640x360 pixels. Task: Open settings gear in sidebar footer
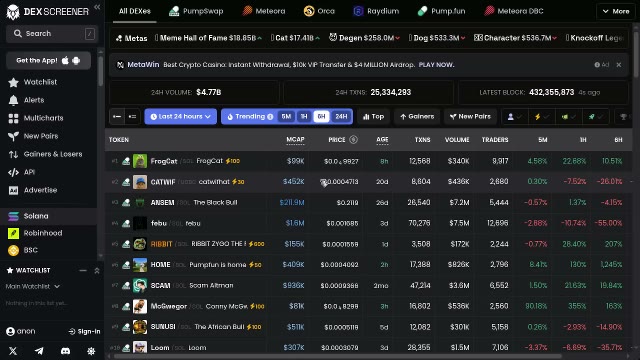tap(91, 351)
